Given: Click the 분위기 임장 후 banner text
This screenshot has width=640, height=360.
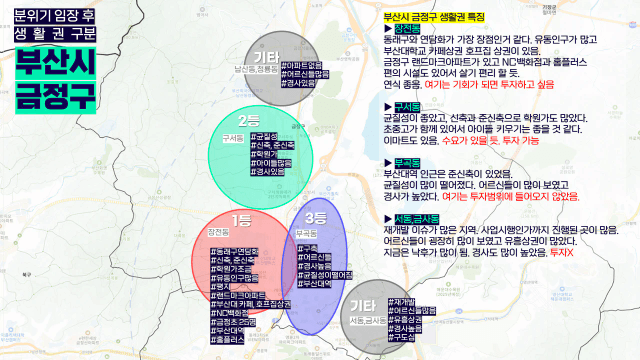Looking at the screenshot, I should [x=55, y=16].
